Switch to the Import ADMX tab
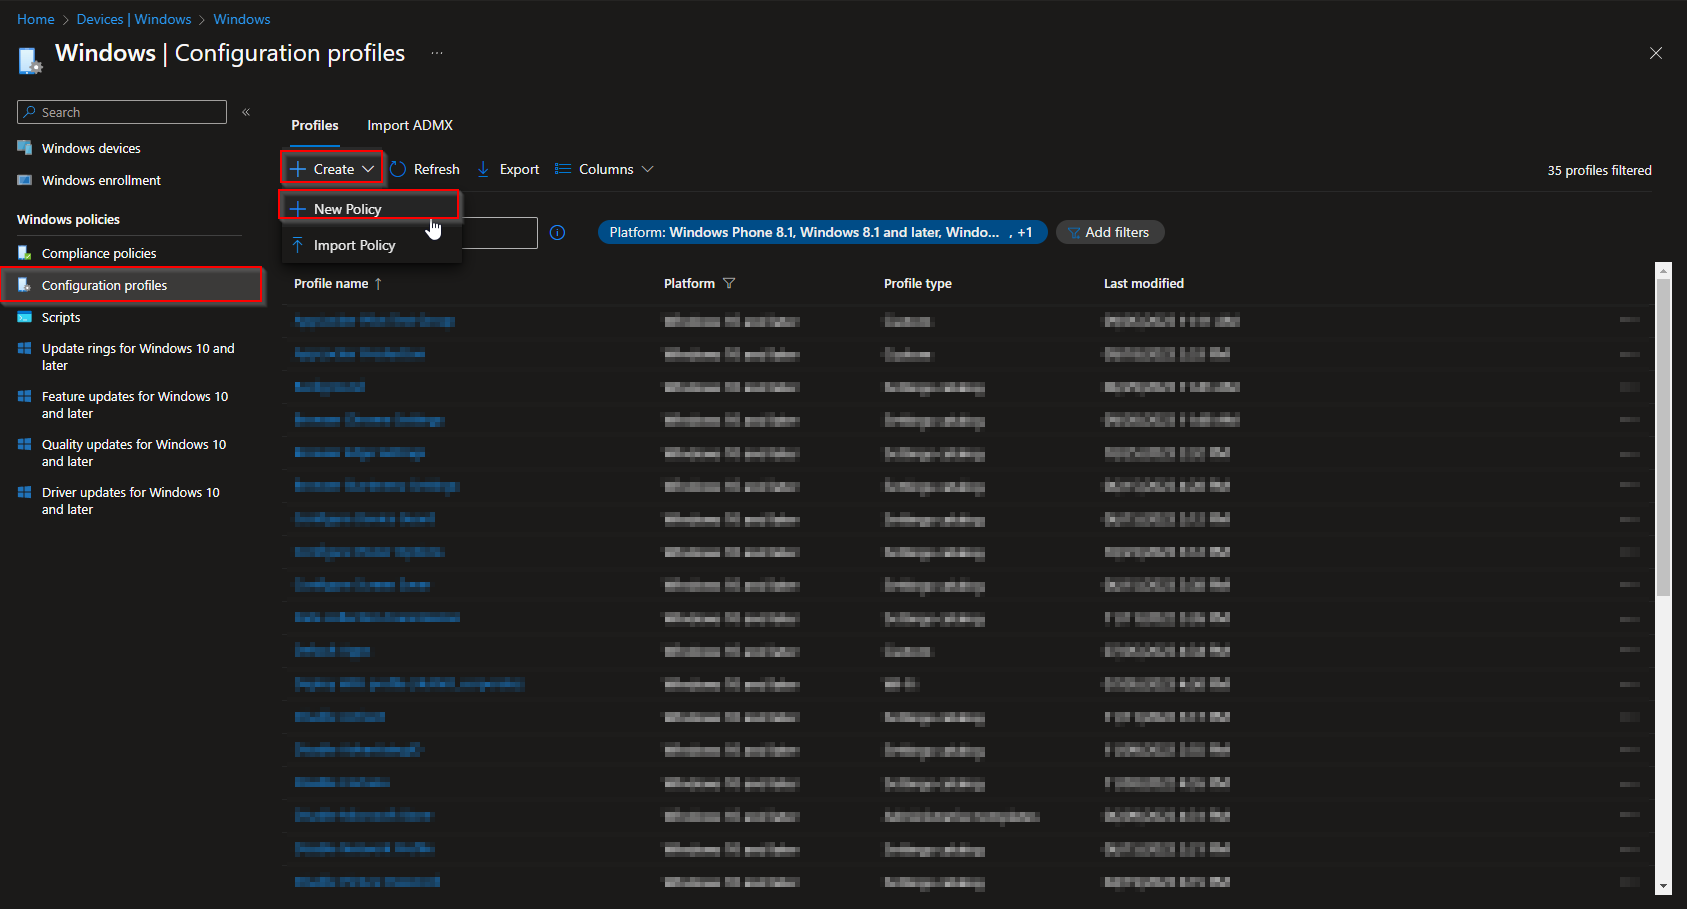Image resolution: width=1687 pixels, height=909 pixels. tap(409, 125)
